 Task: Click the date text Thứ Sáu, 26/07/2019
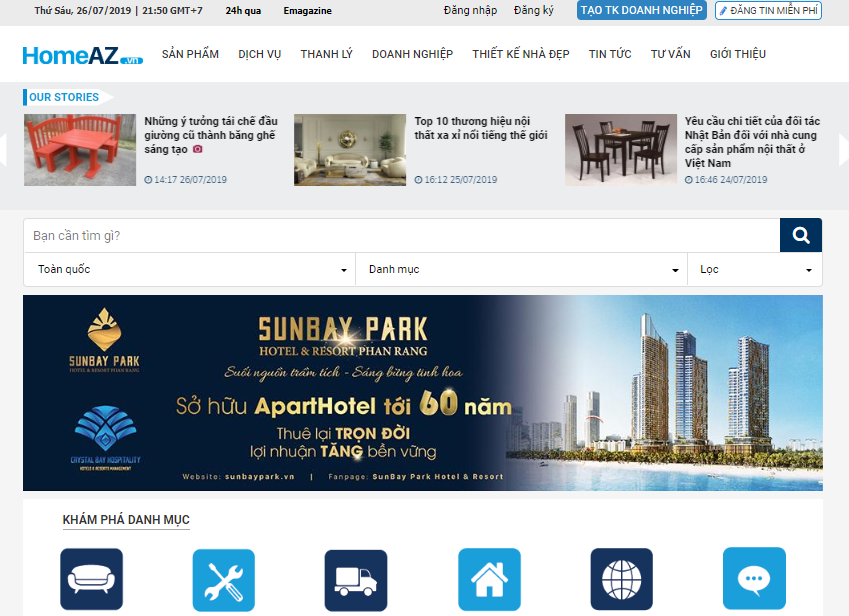click(82, 11)
